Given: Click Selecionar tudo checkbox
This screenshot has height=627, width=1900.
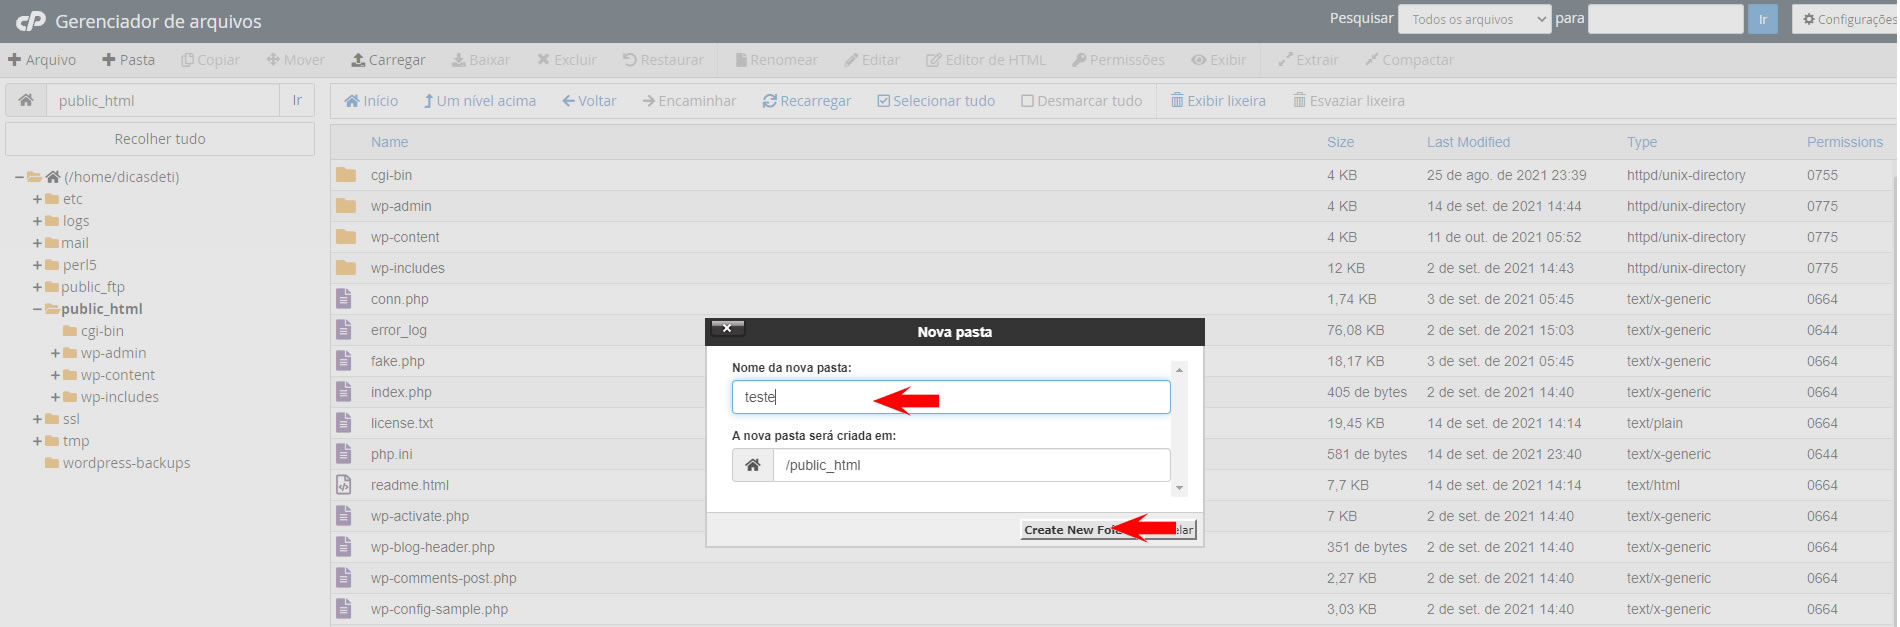Looking at the screenshot, I should pos(883,101).
